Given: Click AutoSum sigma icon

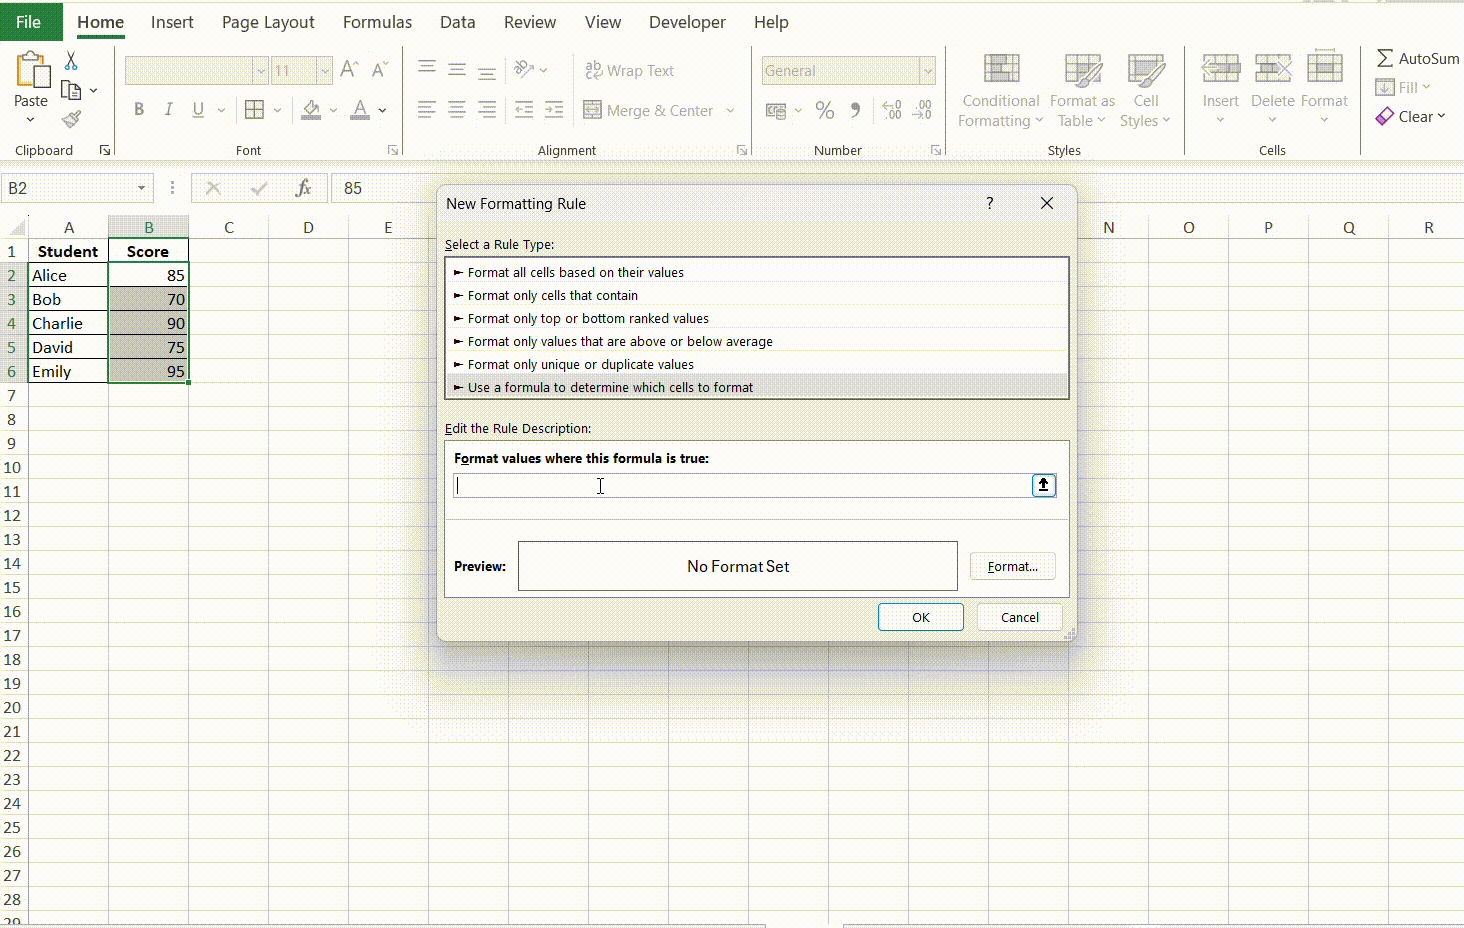Looking at the screenshot, I should [1385, 58].
